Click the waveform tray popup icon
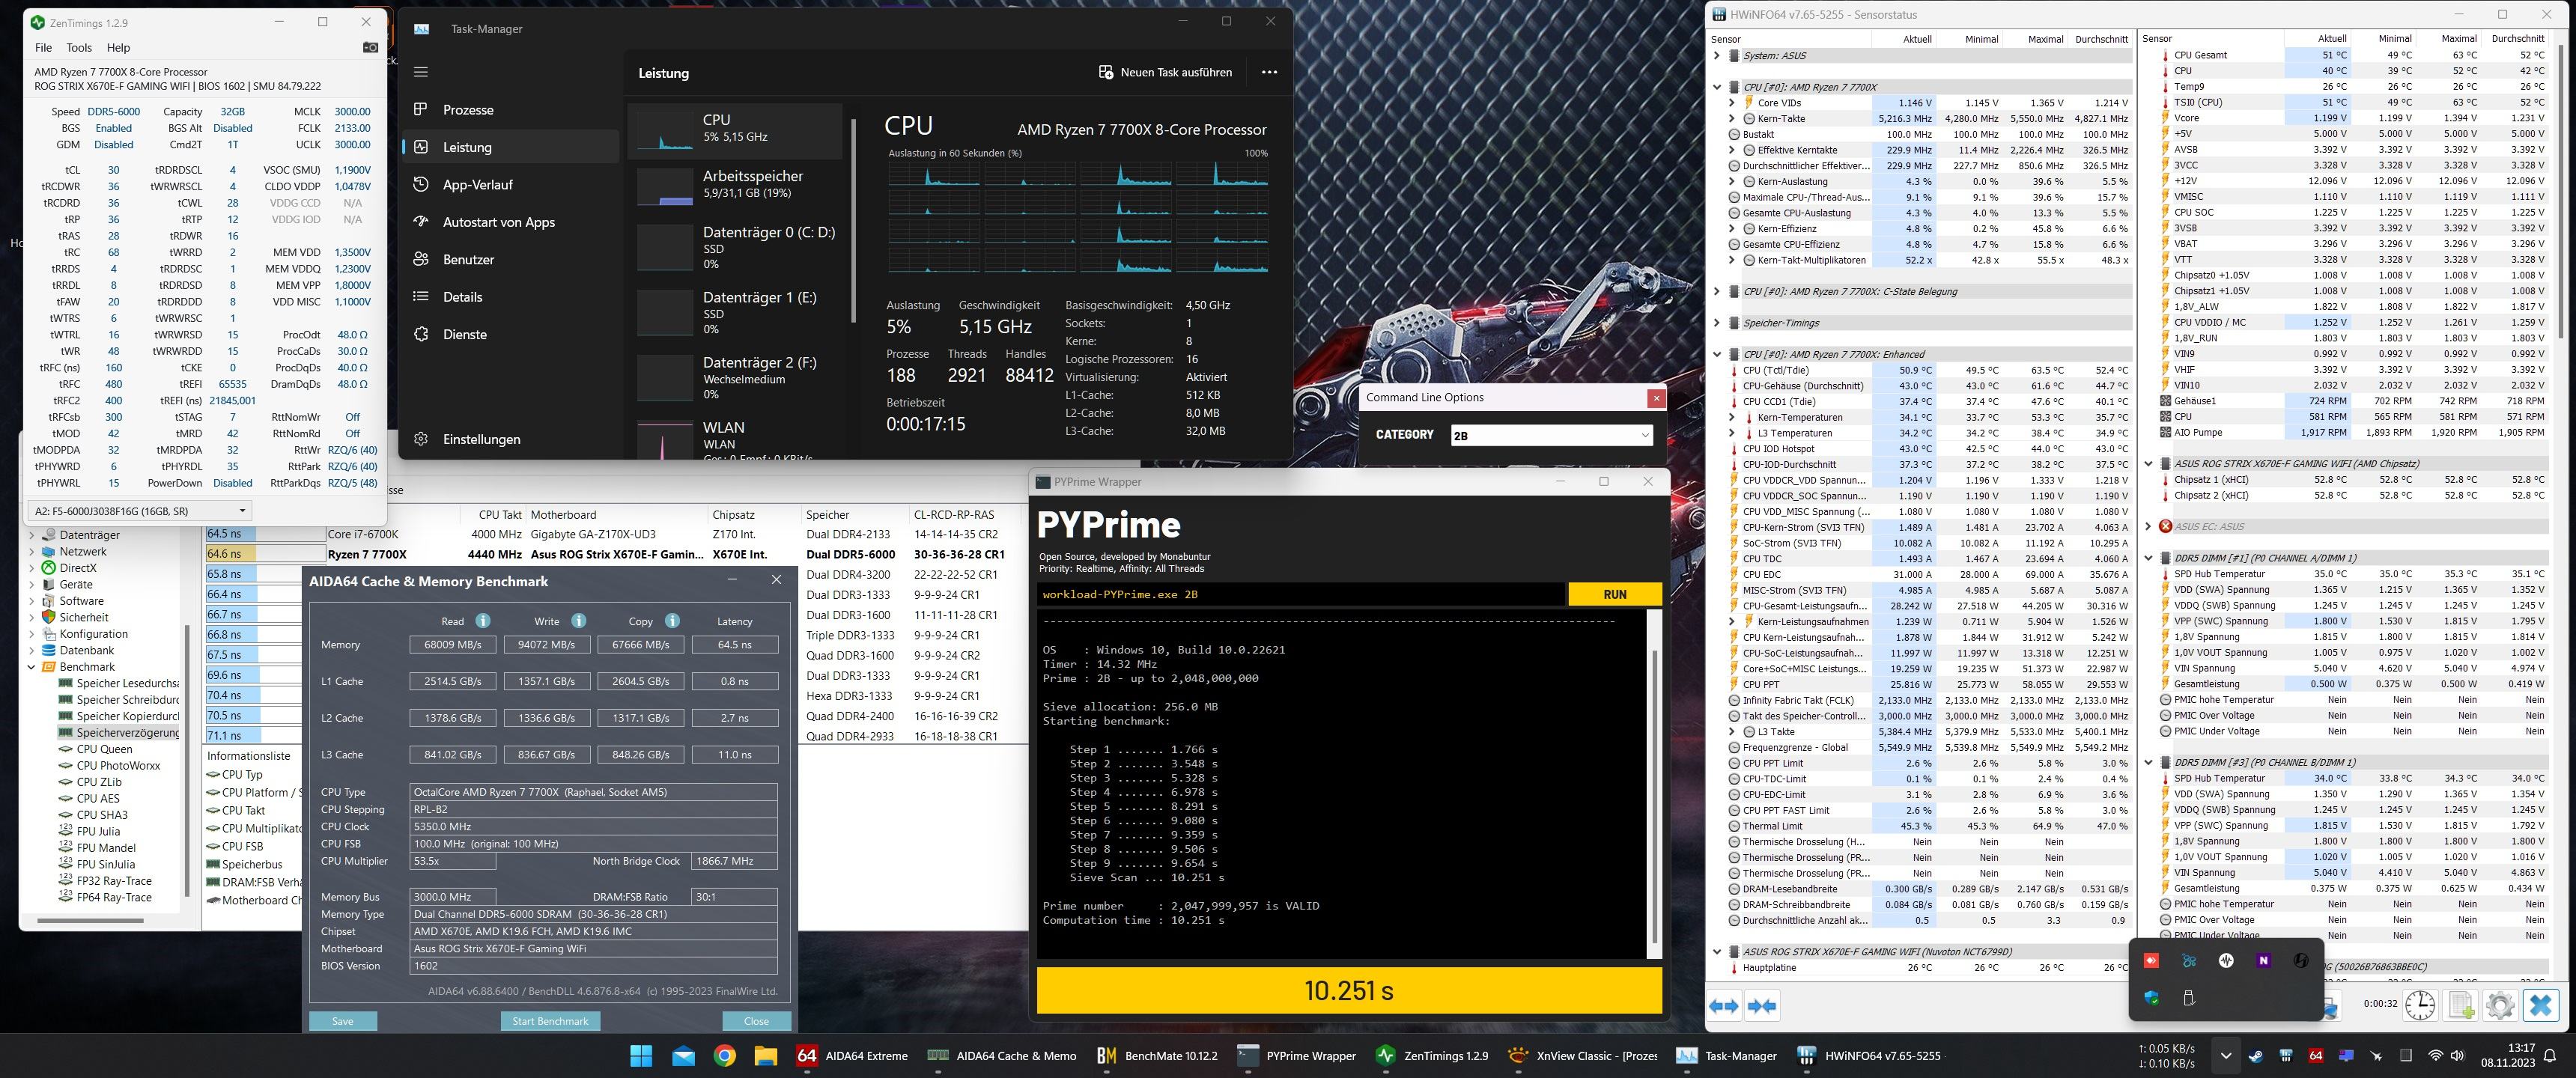This screenshot has width=2576, height=1078. pos(2226,960)
